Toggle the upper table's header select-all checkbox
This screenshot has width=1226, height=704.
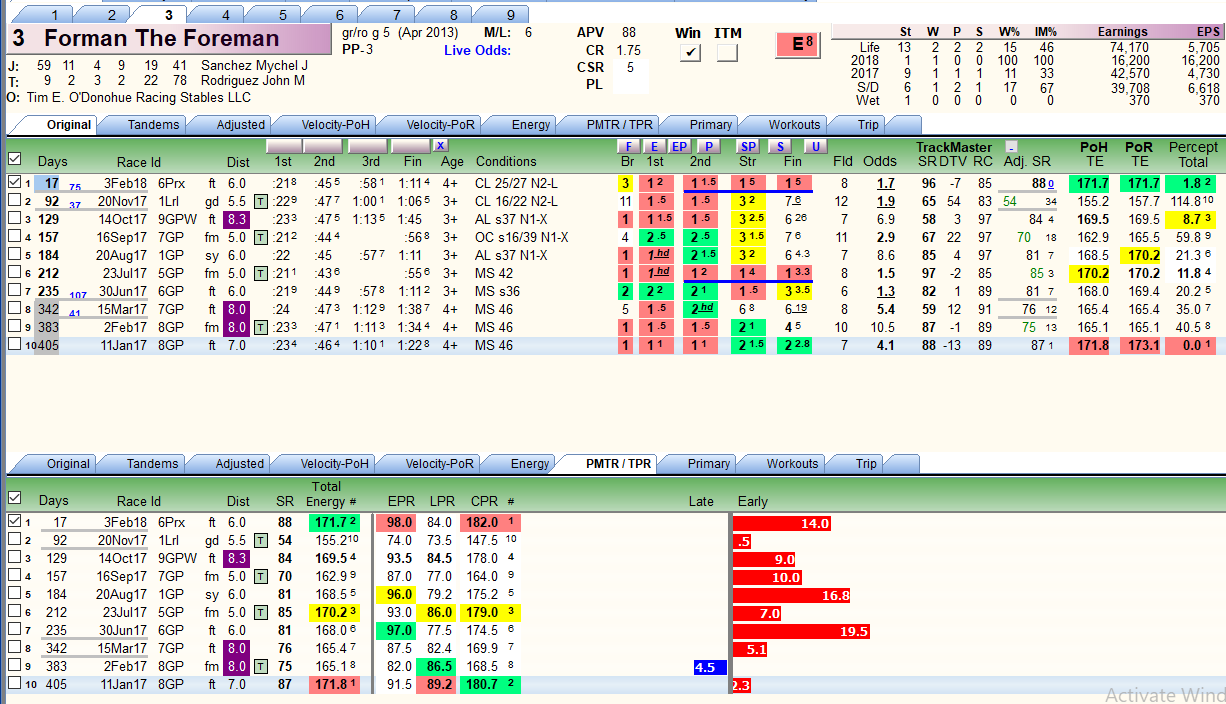[x=14, y=159]
